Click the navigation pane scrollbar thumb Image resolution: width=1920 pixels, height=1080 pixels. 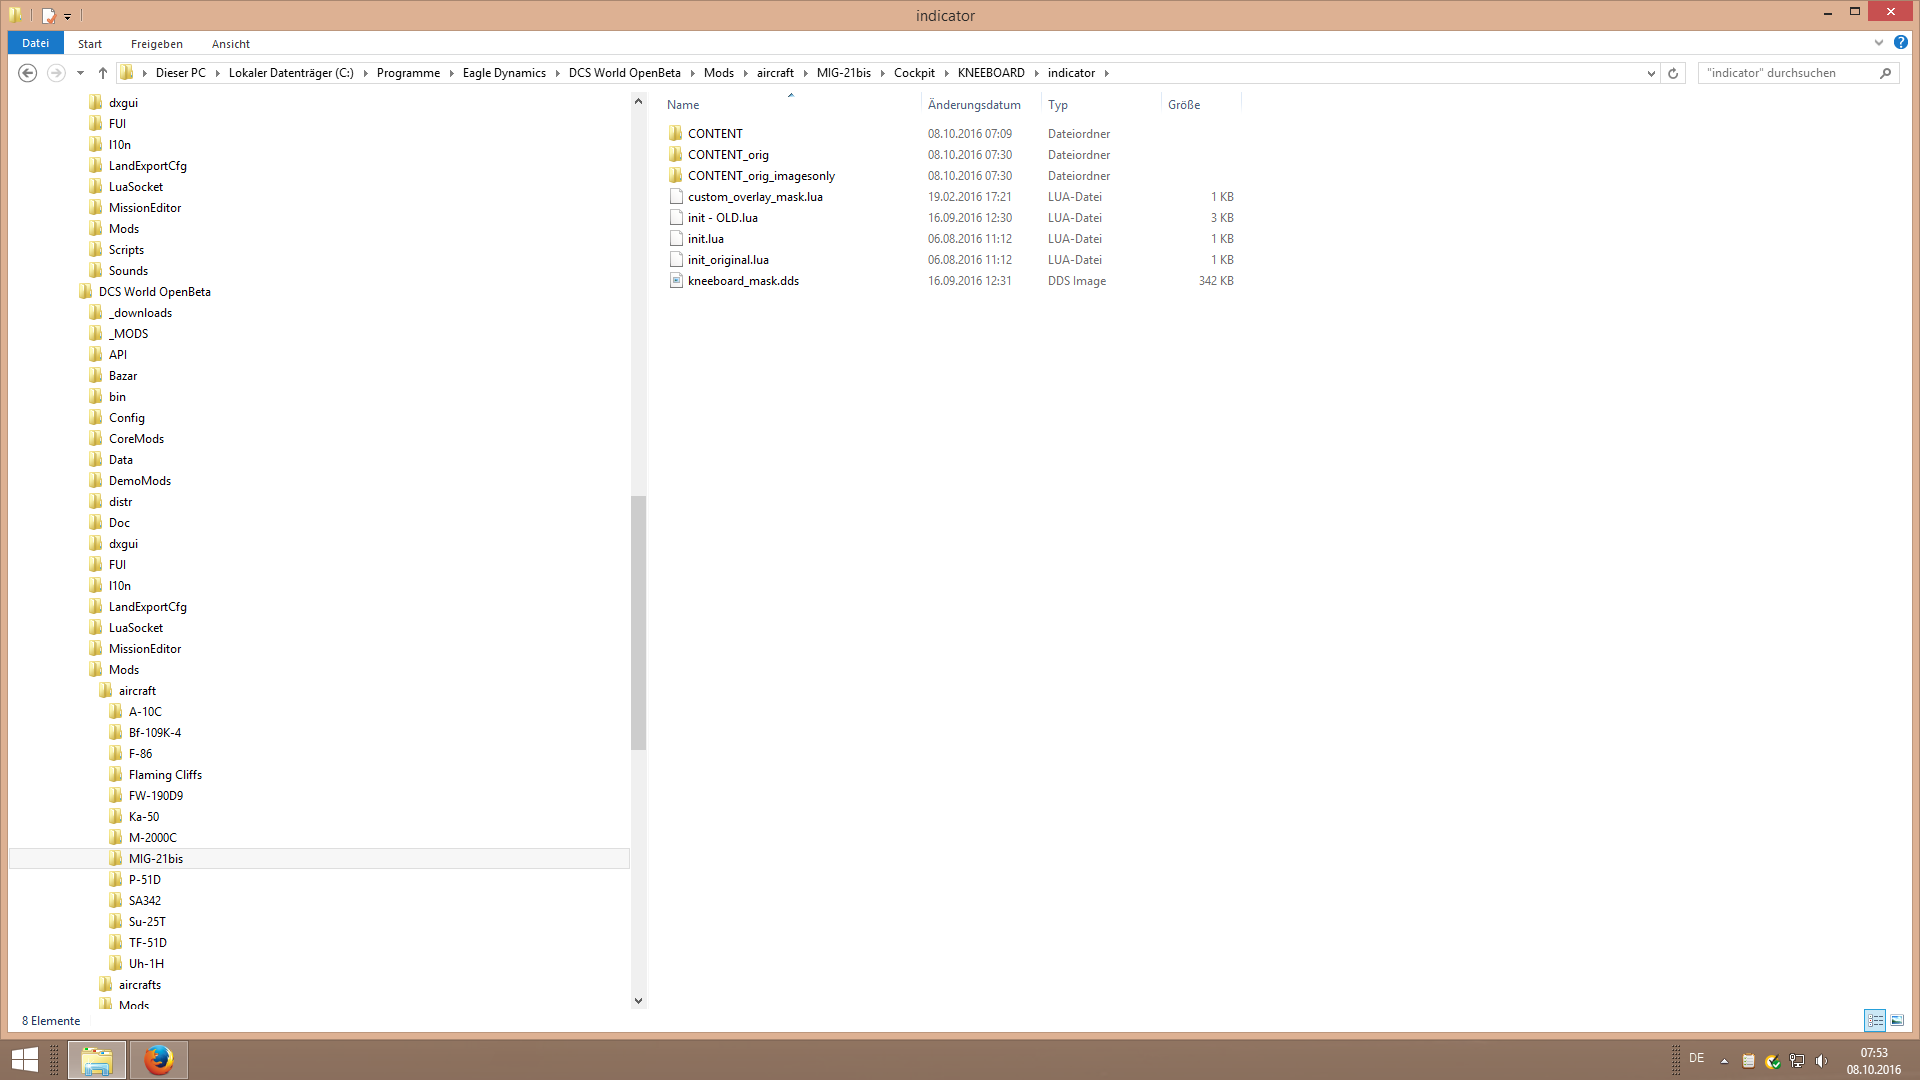point(638,622)
